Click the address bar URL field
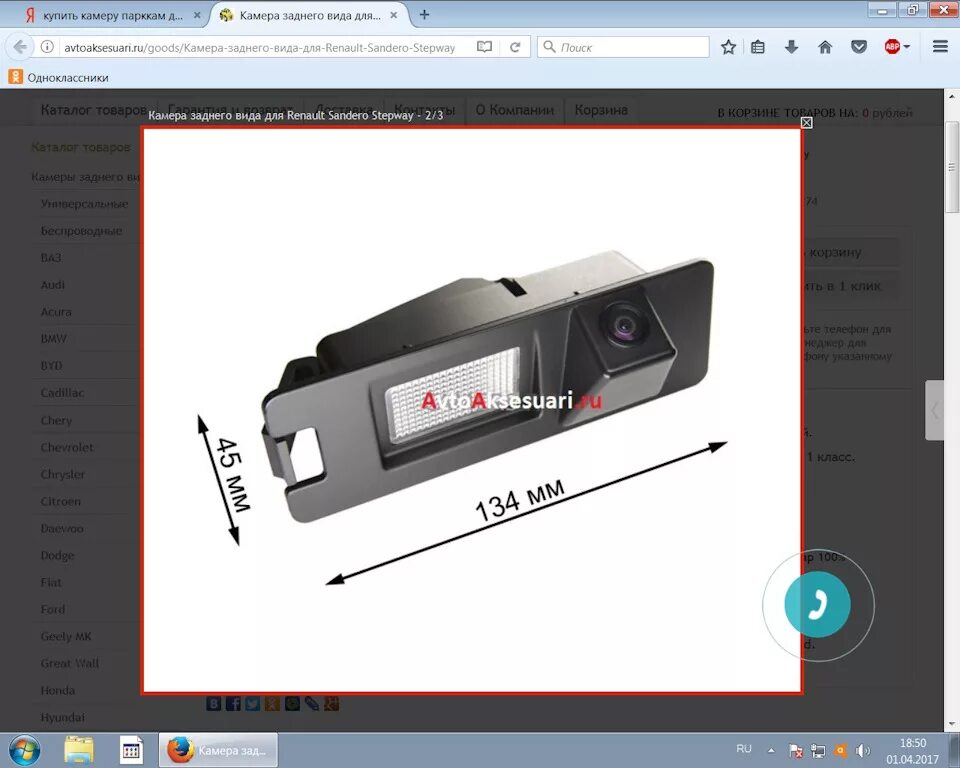Screen dimensions: 960x768 tap(259, 47)
